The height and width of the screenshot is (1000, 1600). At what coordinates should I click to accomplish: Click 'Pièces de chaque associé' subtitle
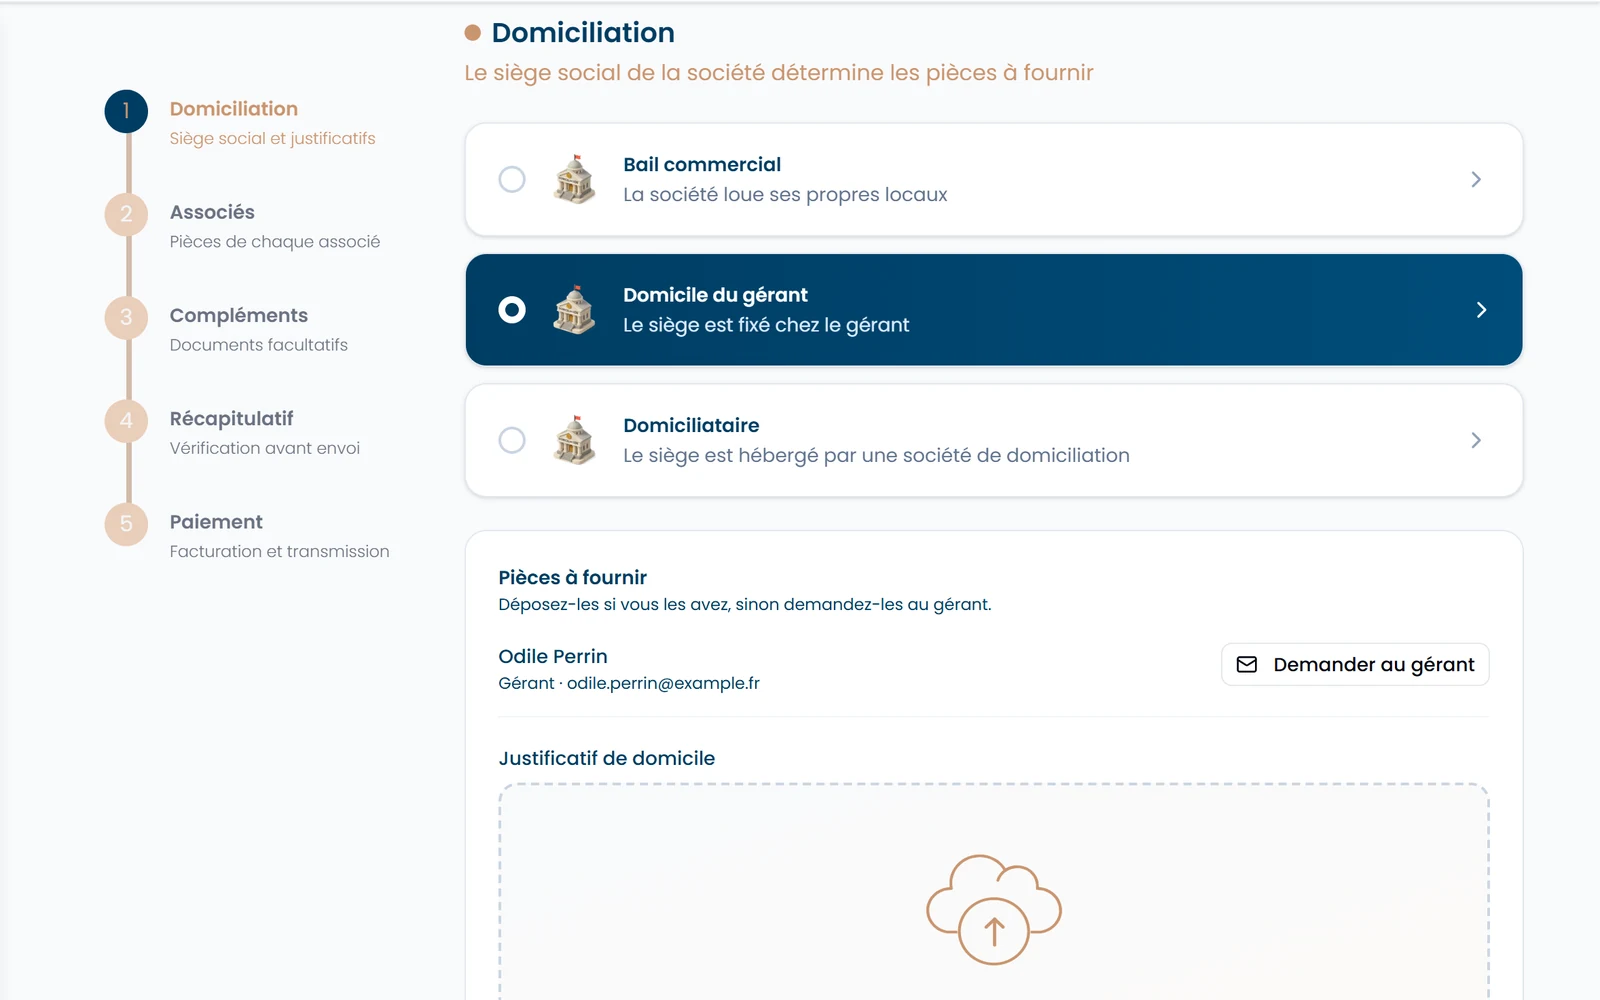point(275,241)
